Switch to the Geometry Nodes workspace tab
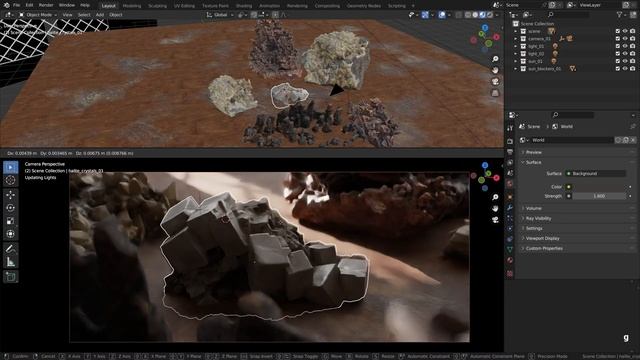 coord(364,6)
